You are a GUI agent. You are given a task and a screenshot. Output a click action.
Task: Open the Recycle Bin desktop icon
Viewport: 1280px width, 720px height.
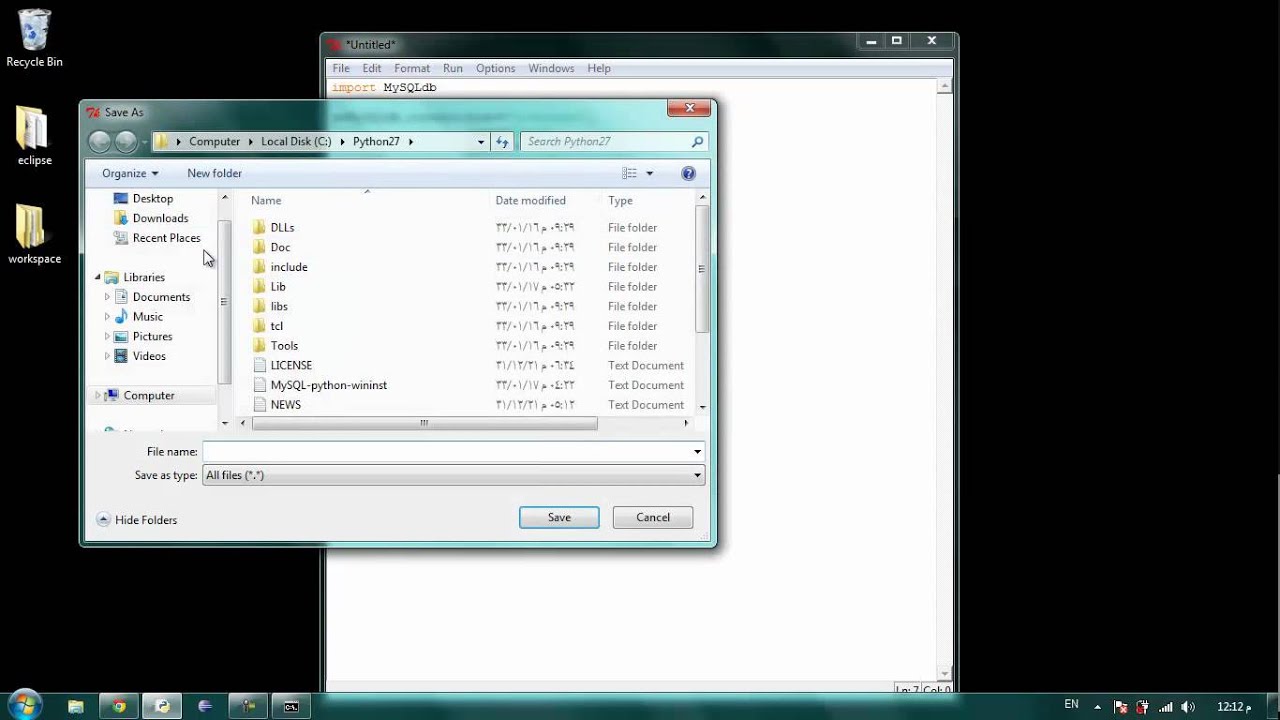(34, 40)
